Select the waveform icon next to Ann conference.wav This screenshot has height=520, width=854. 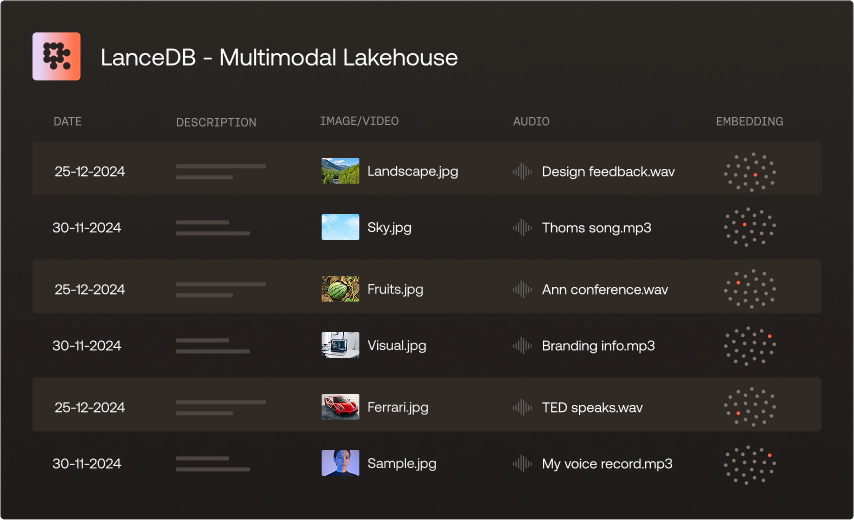[522, 290]
